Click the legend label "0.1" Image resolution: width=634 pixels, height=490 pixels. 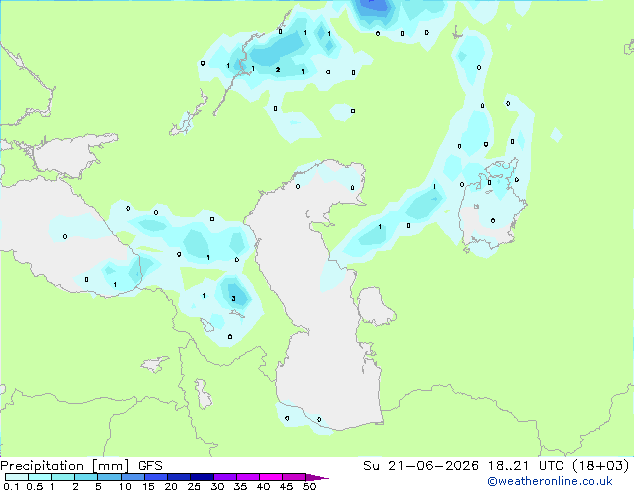11,486
